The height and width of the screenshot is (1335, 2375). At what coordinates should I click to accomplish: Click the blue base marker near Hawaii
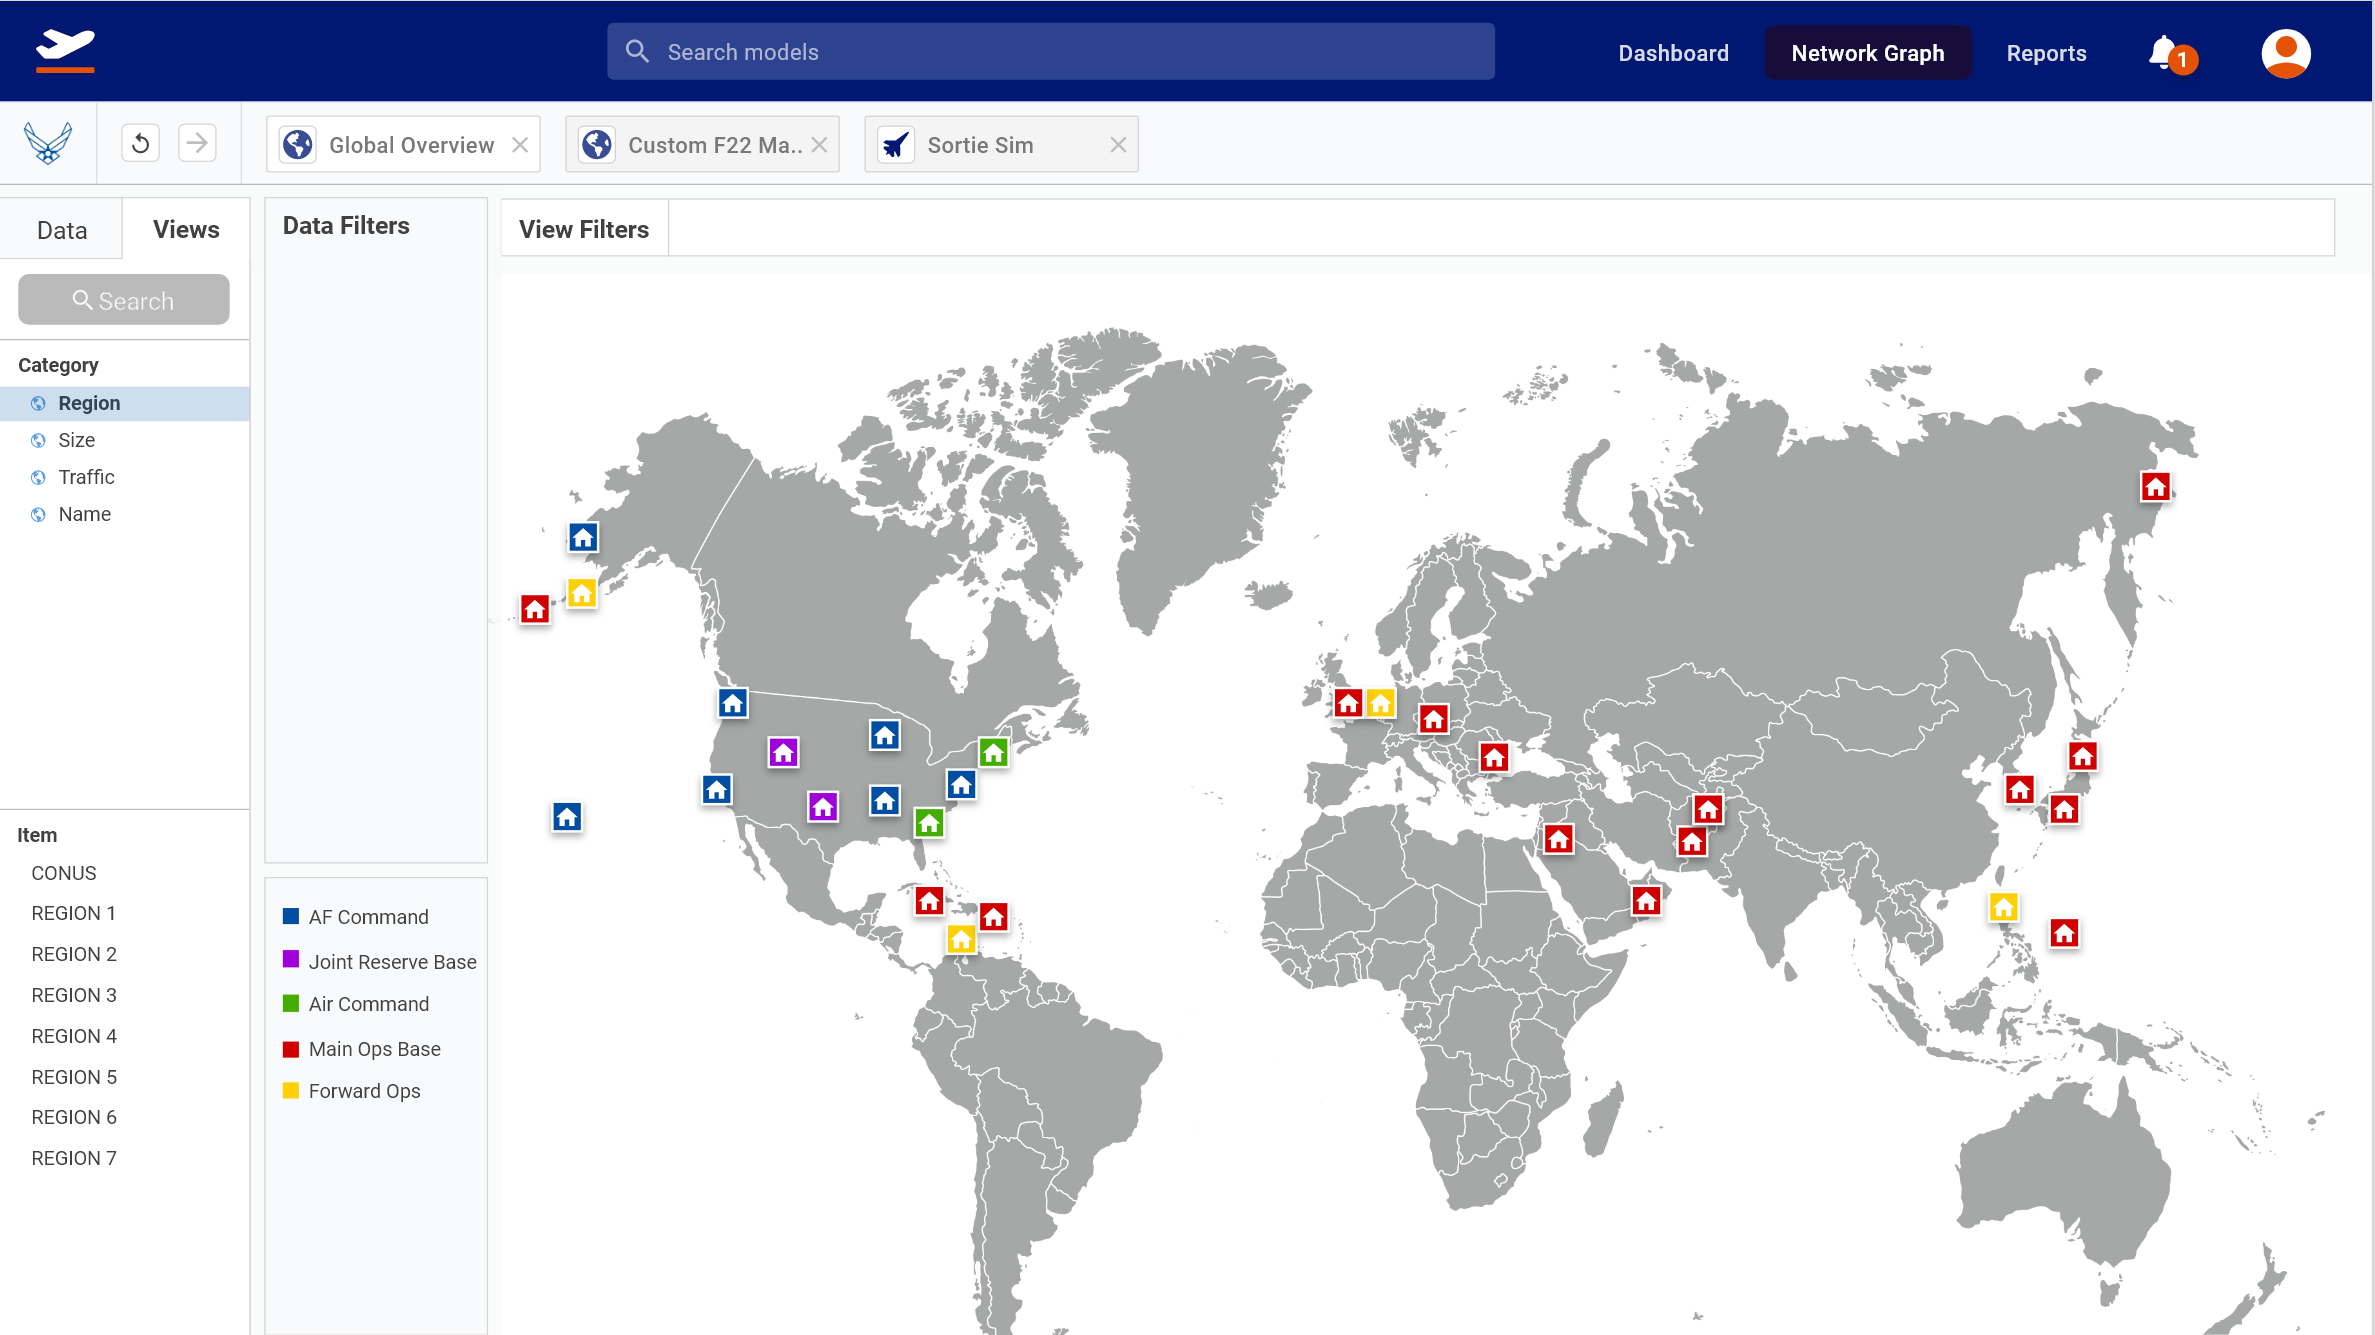[567, 817]
